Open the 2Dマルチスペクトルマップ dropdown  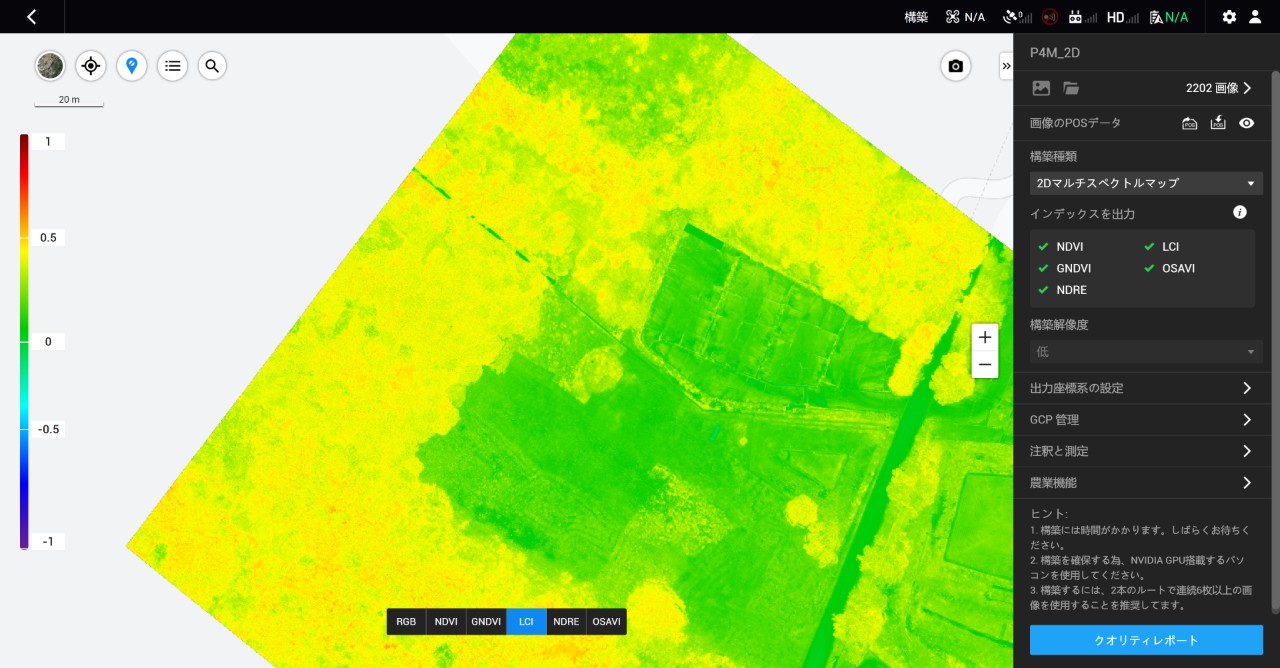click(x=1146, y=183)
